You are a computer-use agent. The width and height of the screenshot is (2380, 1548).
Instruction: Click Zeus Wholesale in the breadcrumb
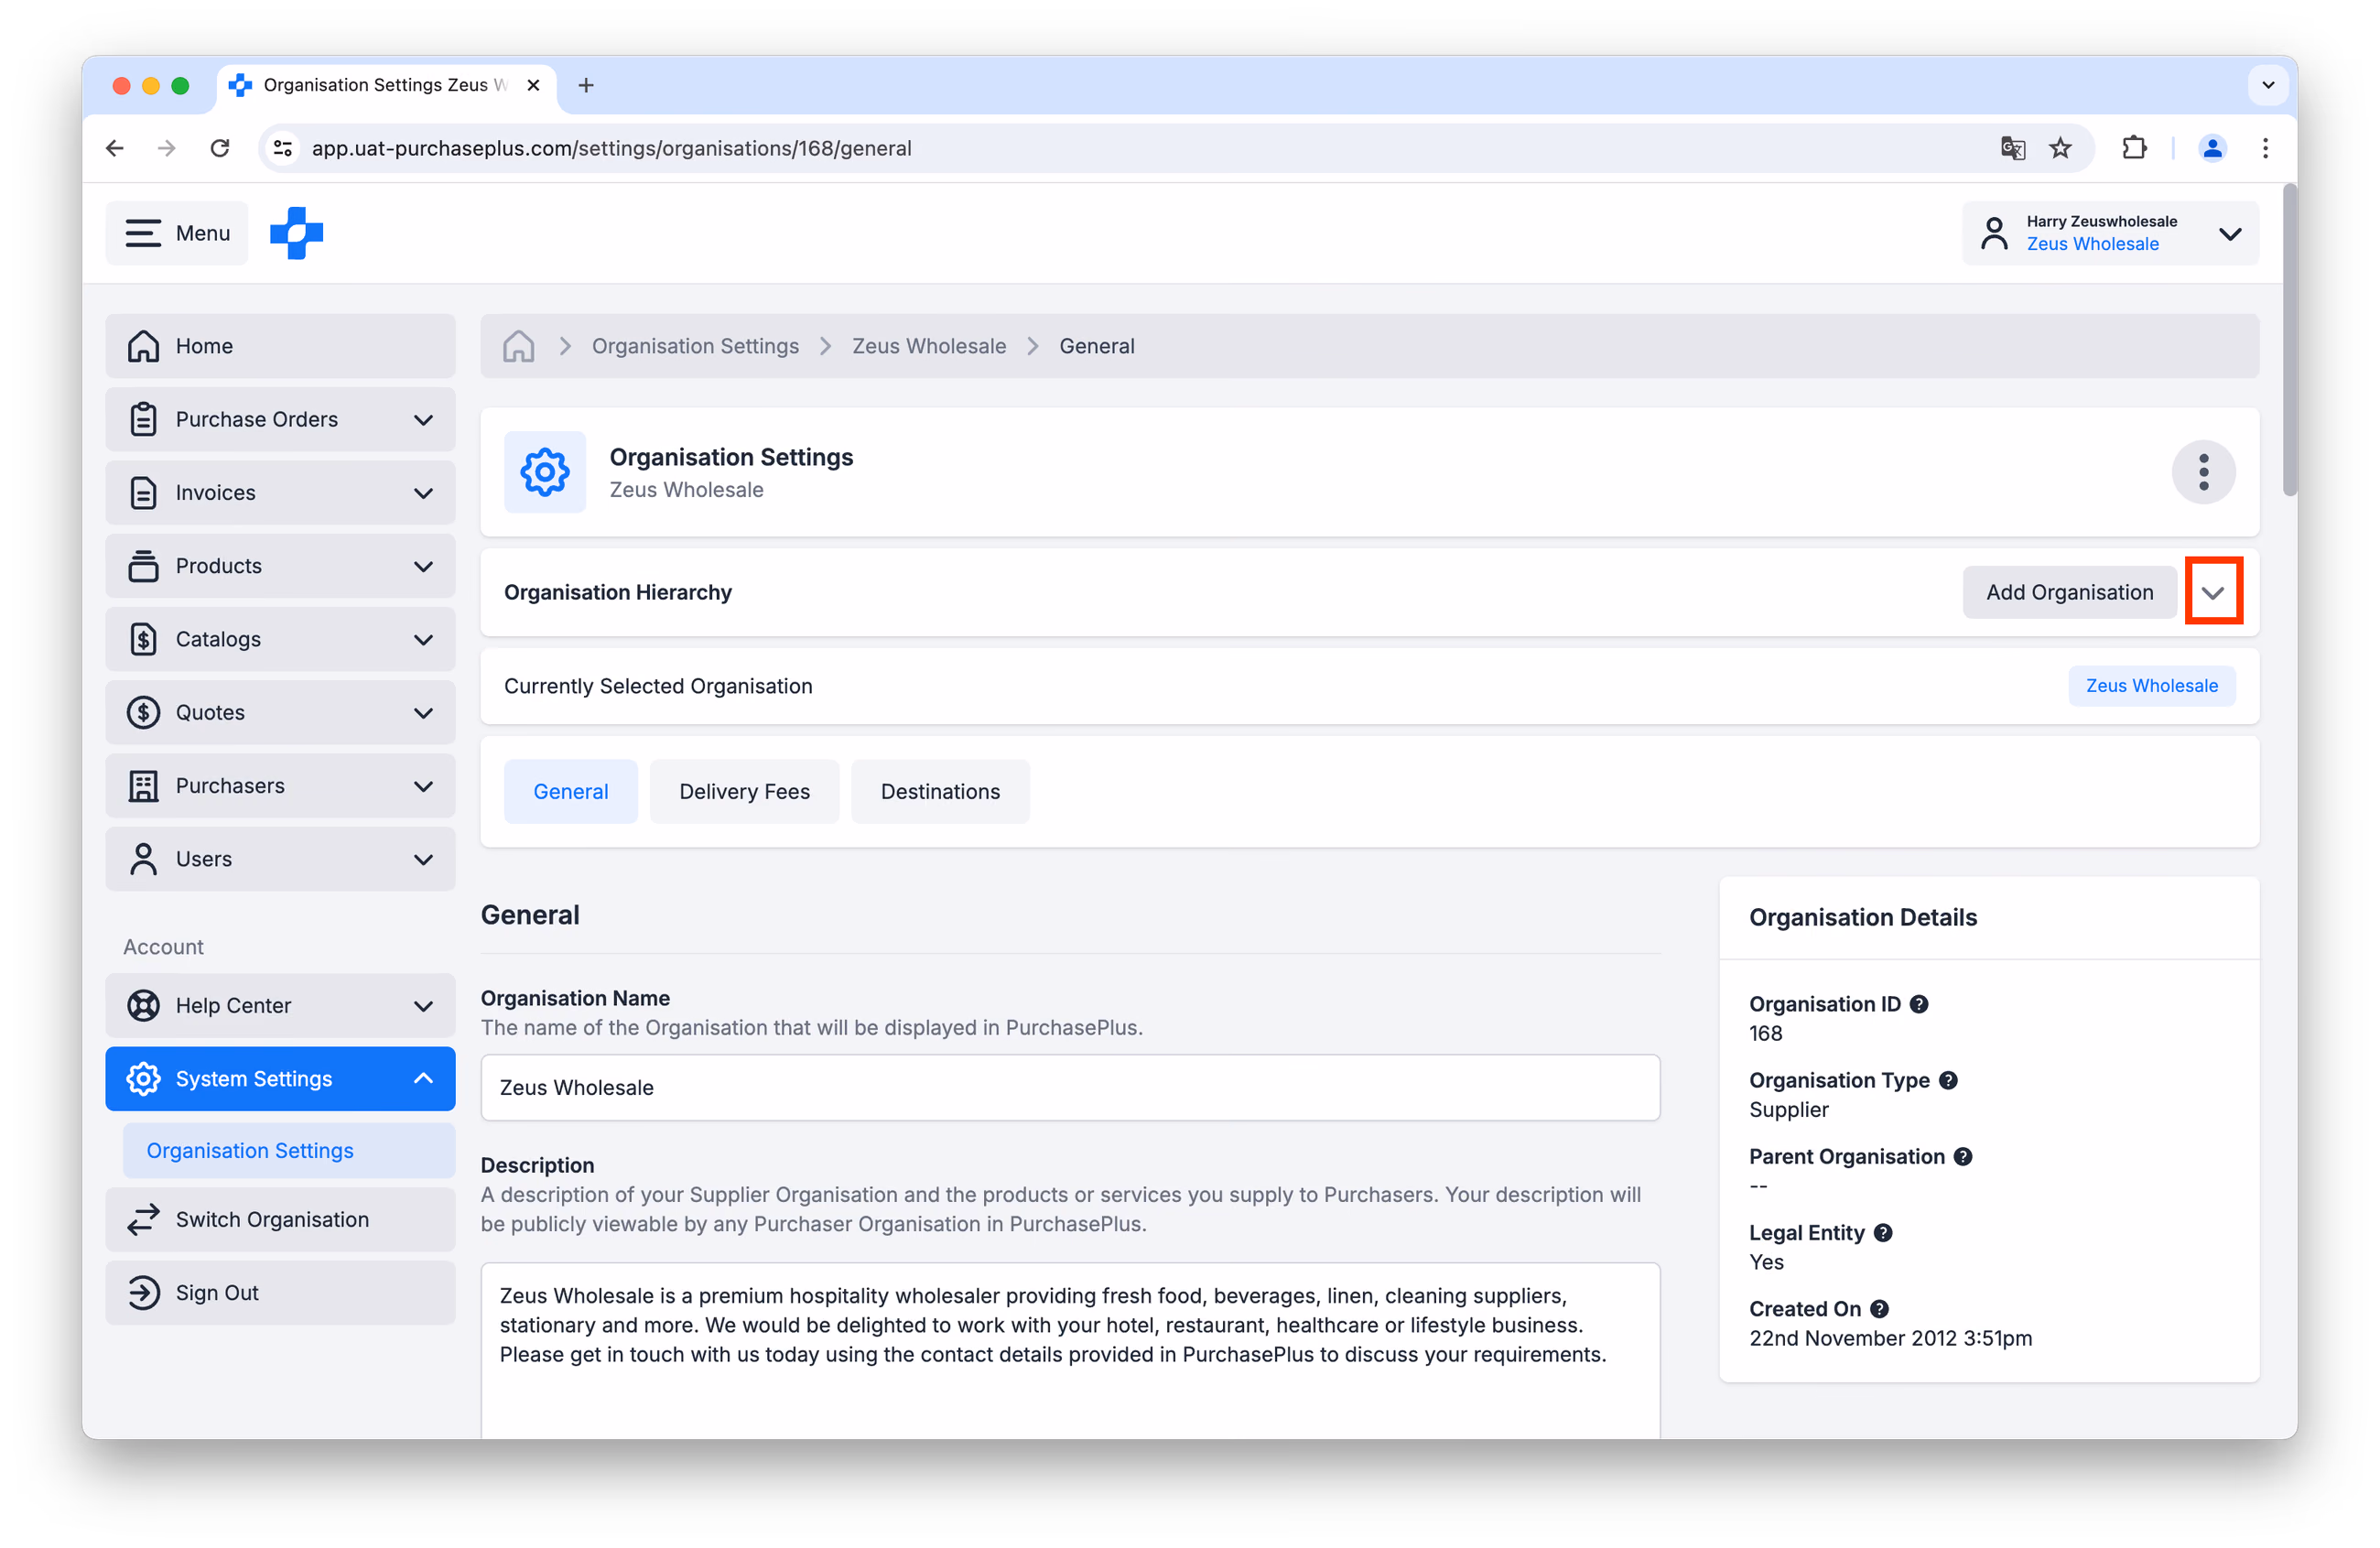[928, 346]
